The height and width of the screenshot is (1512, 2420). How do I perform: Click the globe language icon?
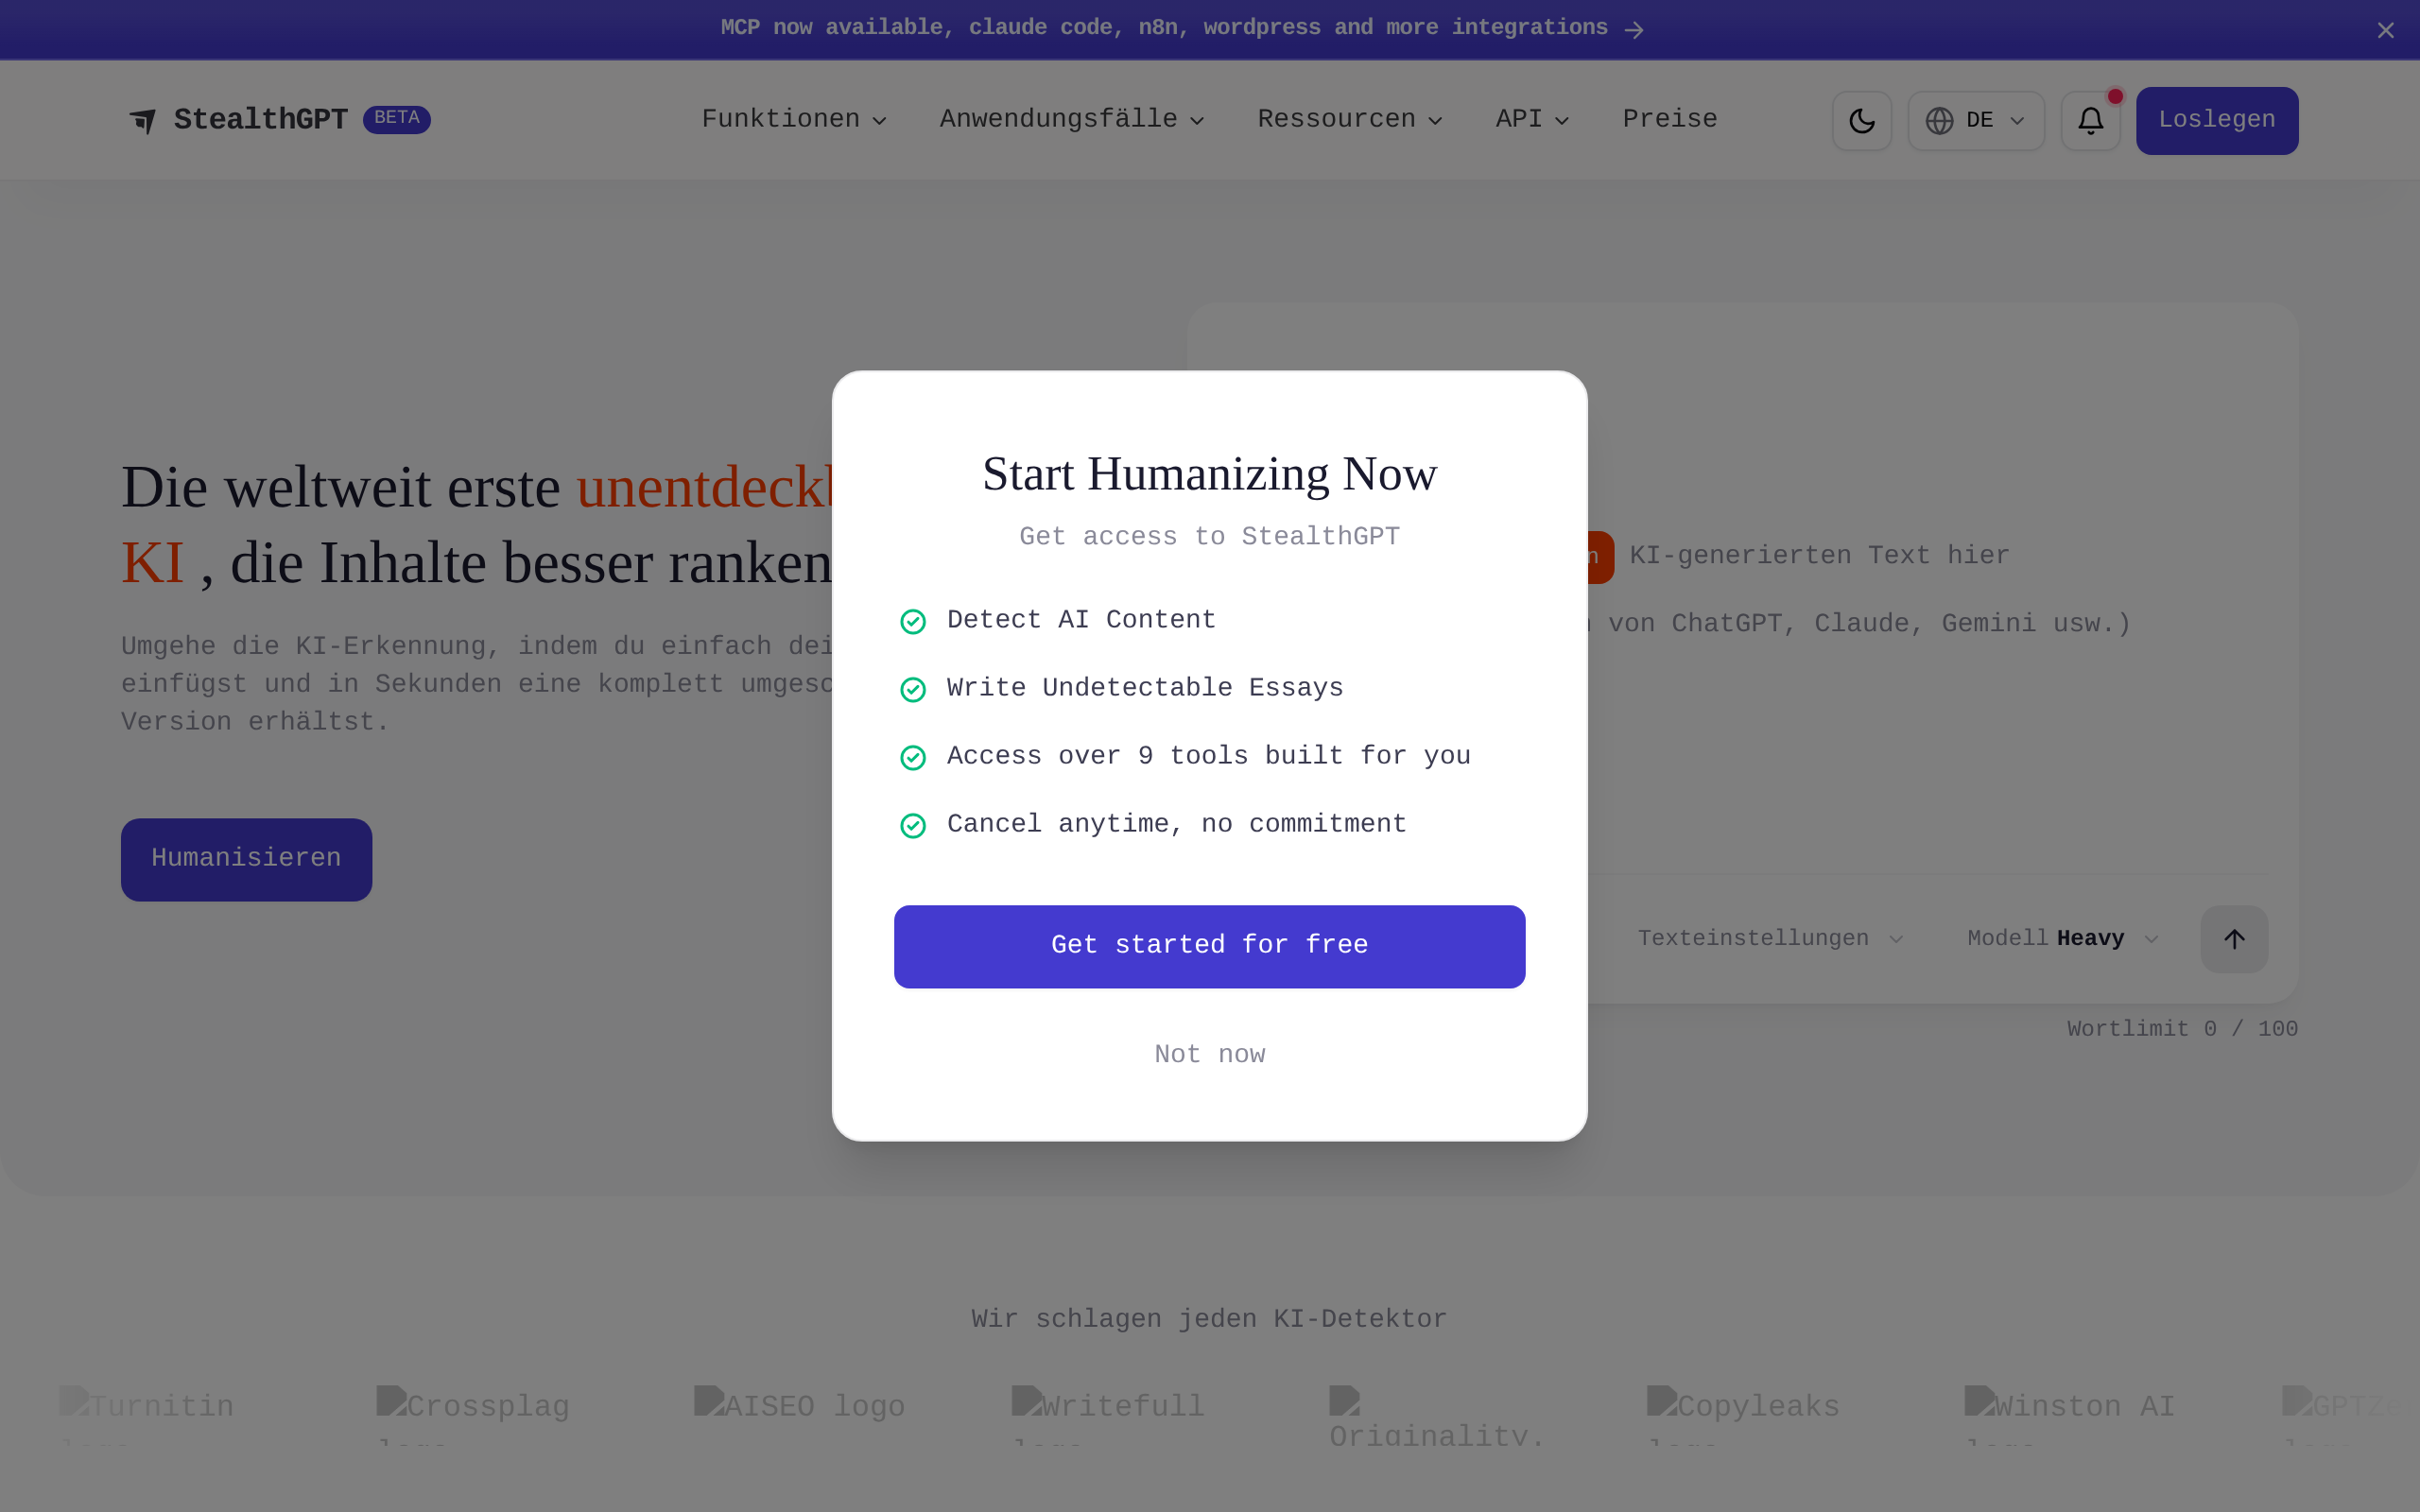click(x=1939, y=121)
